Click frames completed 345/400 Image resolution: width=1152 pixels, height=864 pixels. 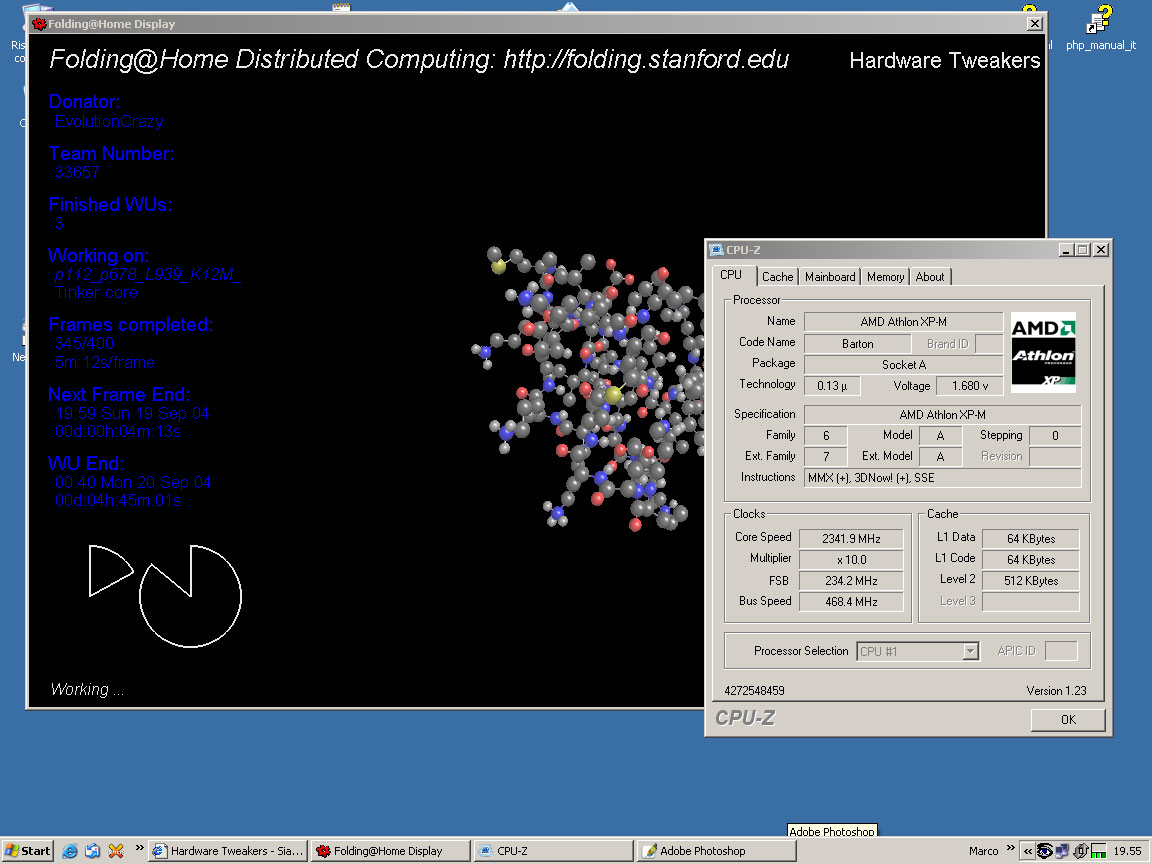(x=84, y=343)
